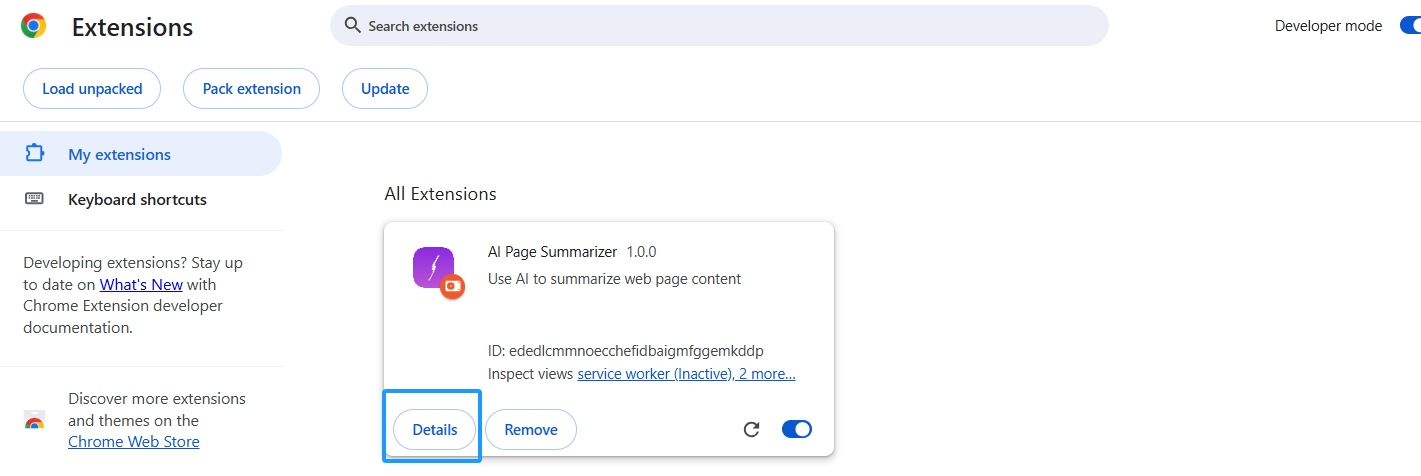This screenshot has height=476, width=1421.
Task: Open Details for AI Page Summarizer
Action: pos(434,430)
